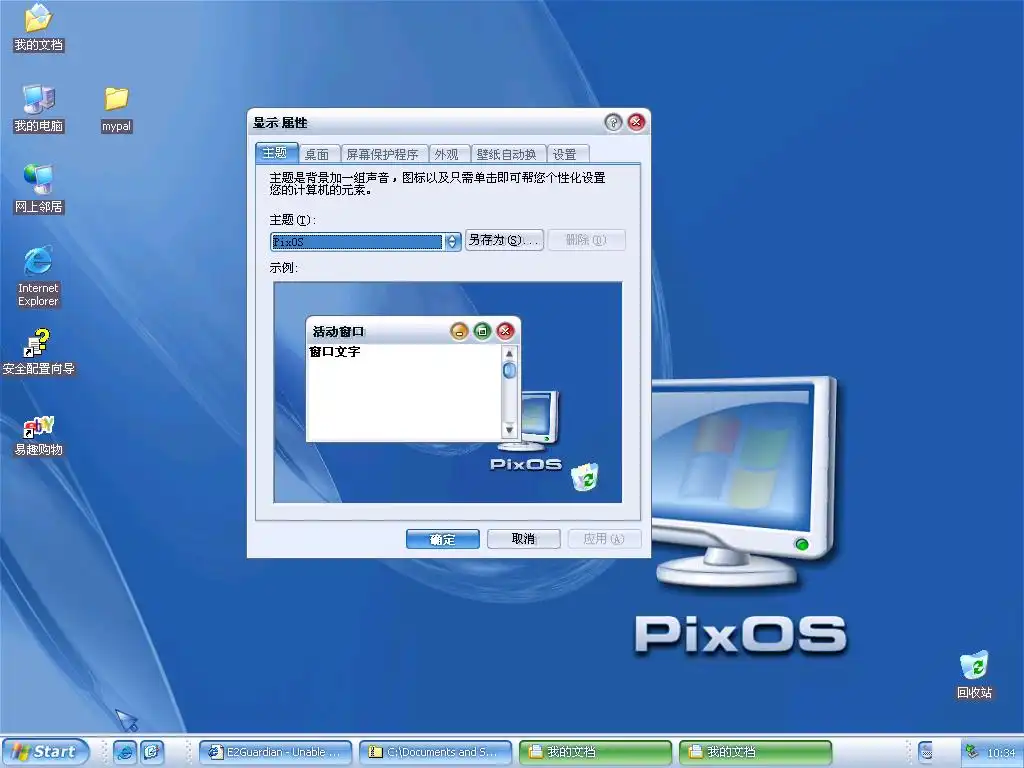
Task: Close the 显示 属性 dialog with red X
Action: pyautogui.click(x=636, y=122)
